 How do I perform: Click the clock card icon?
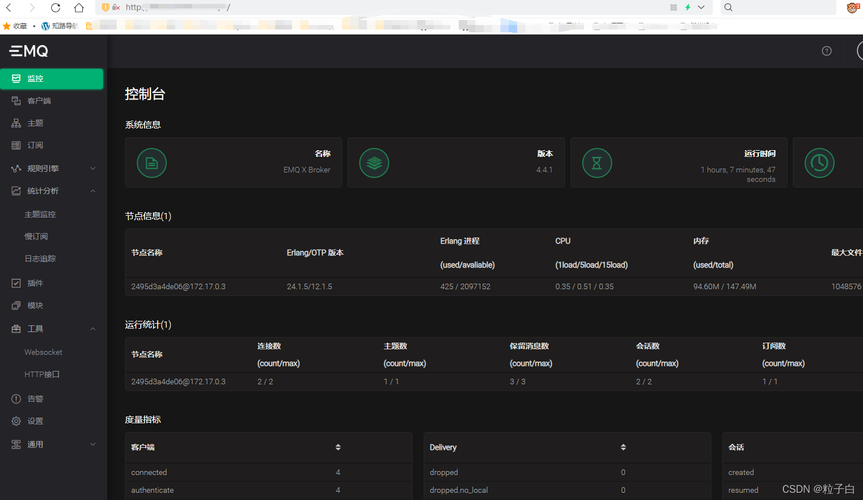coord(820,163)
